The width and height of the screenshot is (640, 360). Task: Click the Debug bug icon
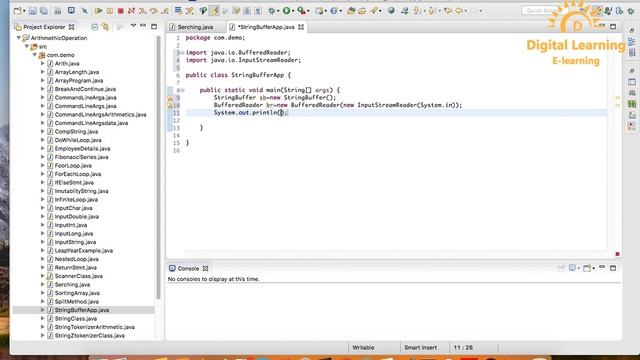[x=271, y=11]
